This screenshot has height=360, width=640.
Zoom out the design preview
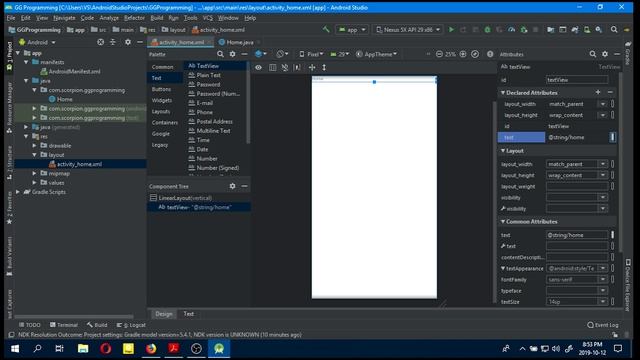439,54
